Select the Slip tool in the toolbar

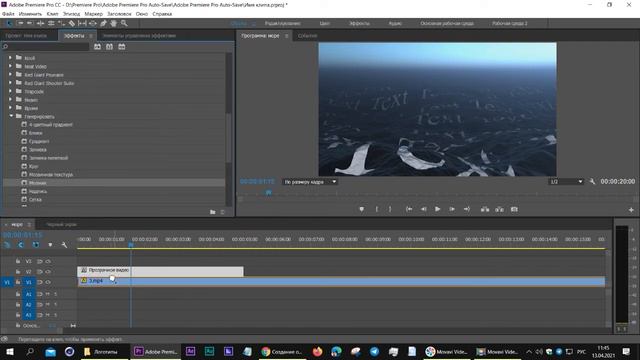pos(82,24)
